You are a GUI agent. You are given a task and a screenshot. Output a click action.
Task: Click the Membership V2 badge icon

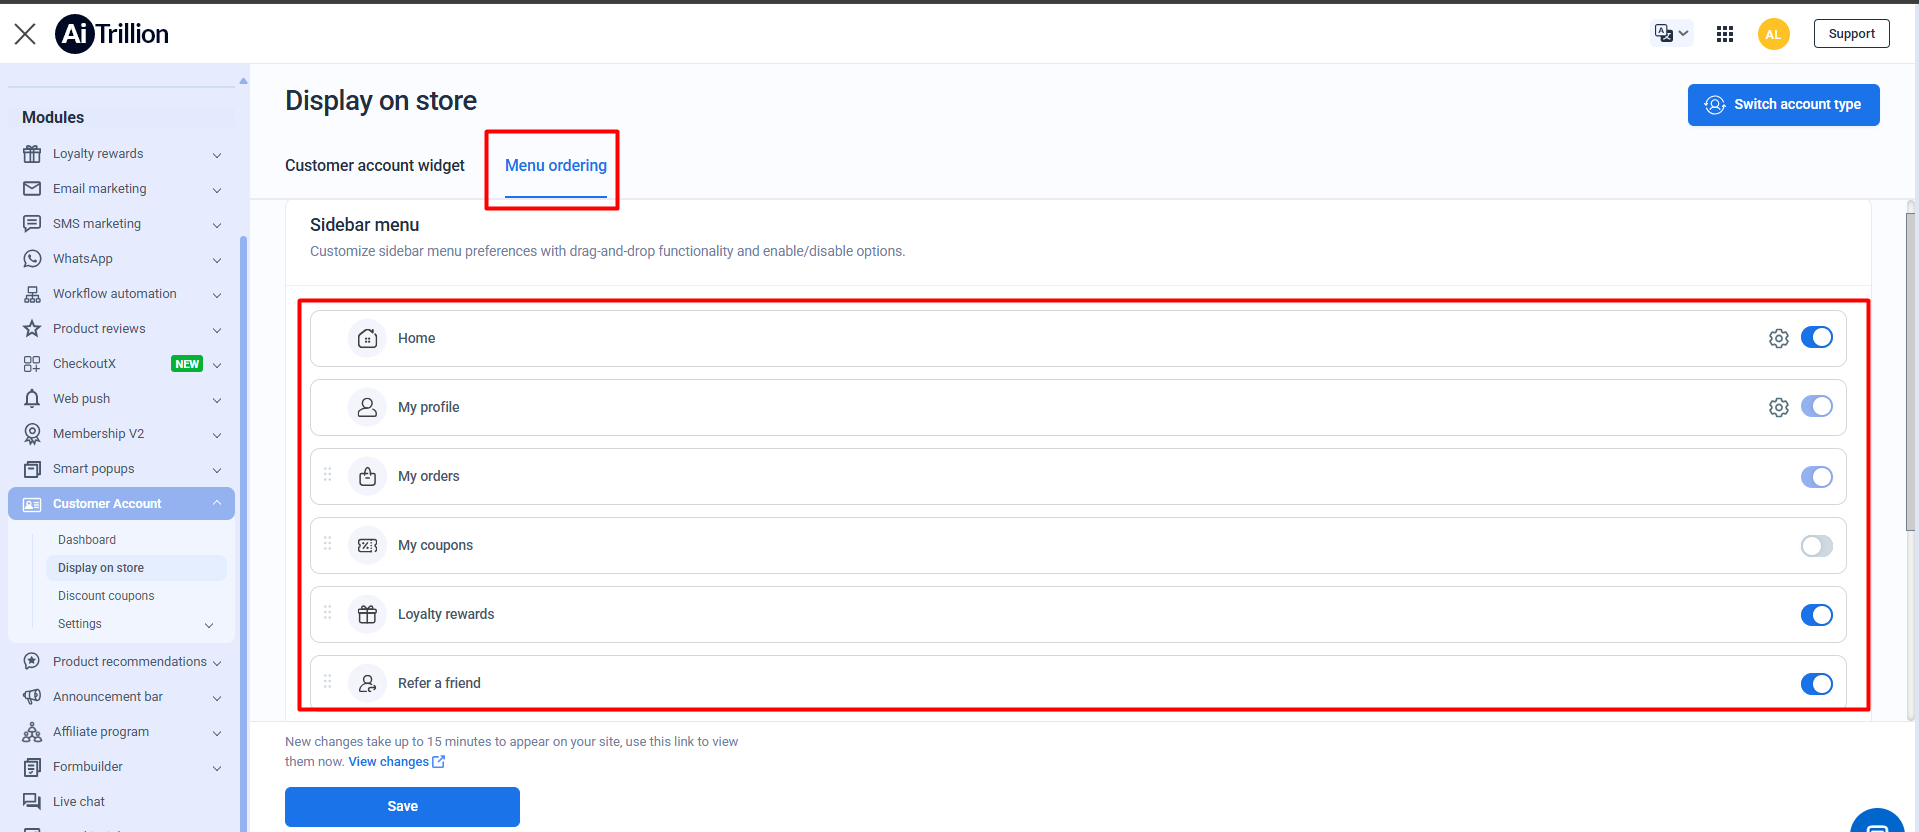point(32,434)
